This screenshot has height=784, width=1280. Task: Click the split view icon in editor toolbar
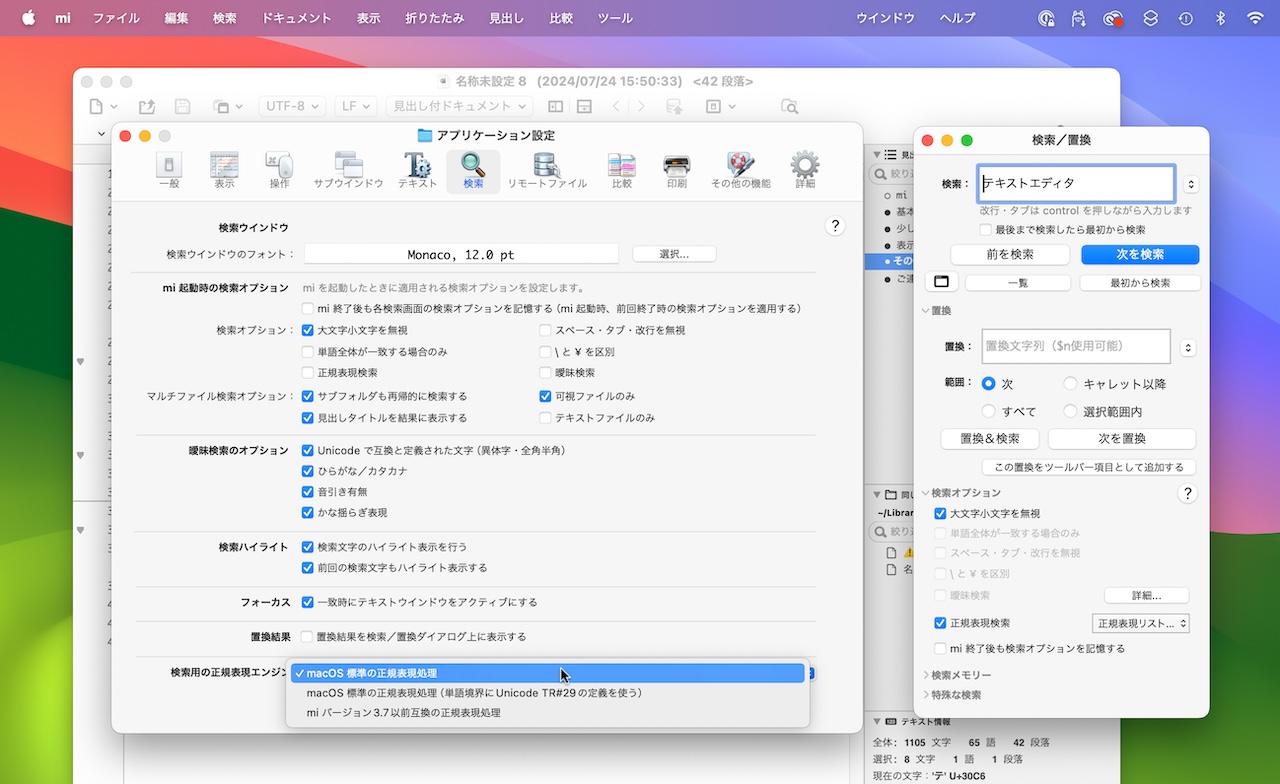(x=556, y=106)
